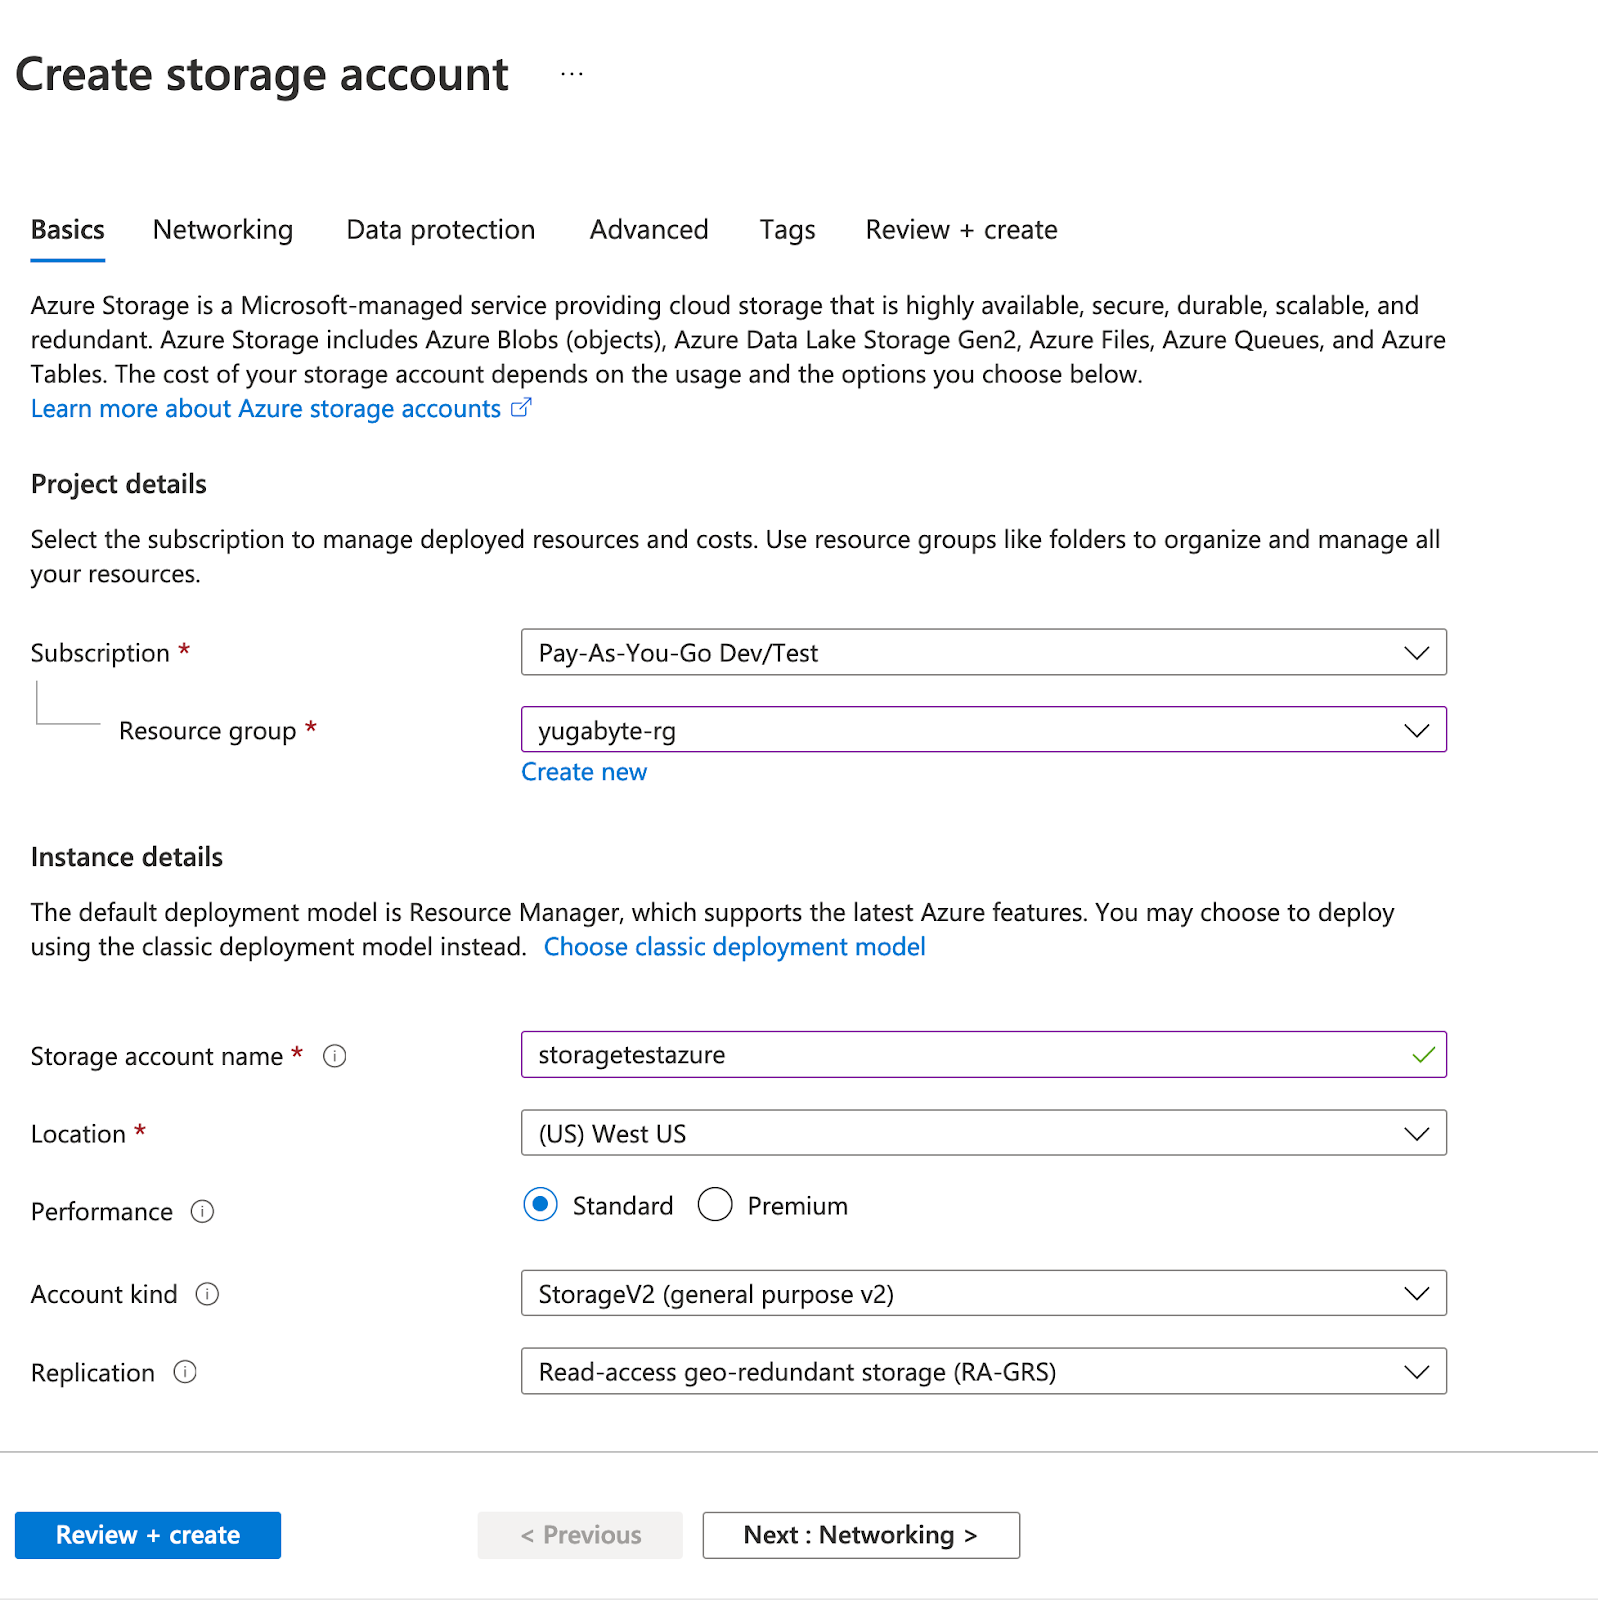Switch to the Networking tab
This screenshot has width=1598, height=1600.
pos(223,230)
